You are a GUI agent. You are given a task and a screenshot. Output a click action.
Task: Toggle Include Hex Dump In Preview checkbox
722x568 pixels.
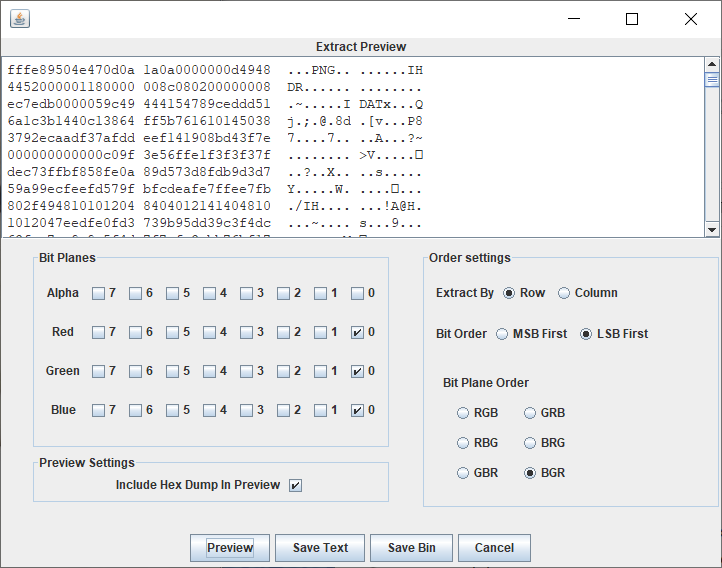296,486
